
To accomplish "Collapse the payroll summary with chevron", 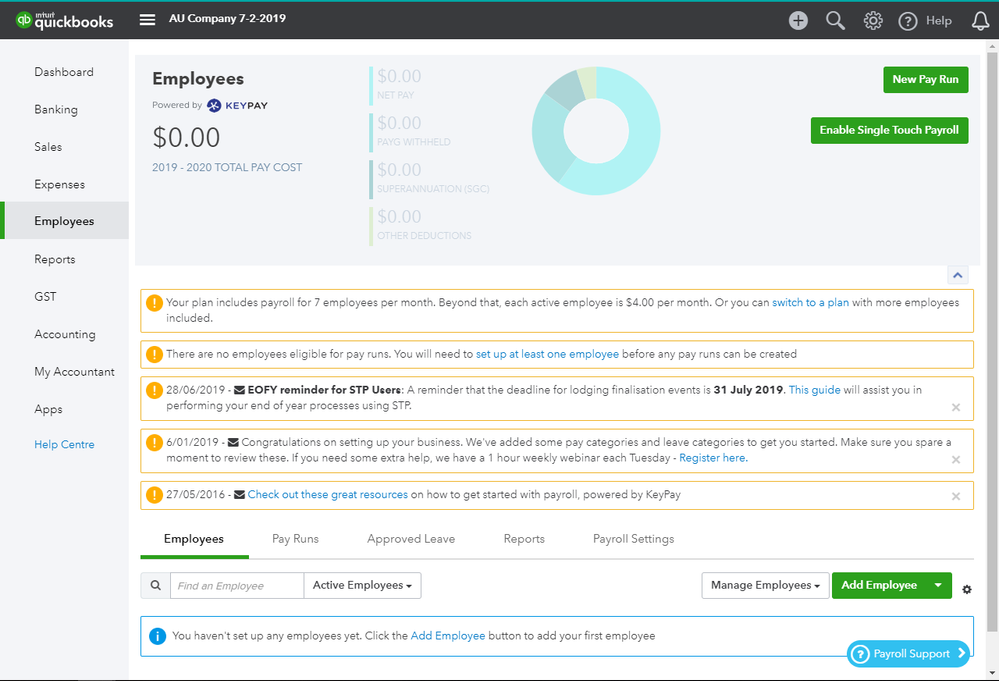I will tap(958, 275).
